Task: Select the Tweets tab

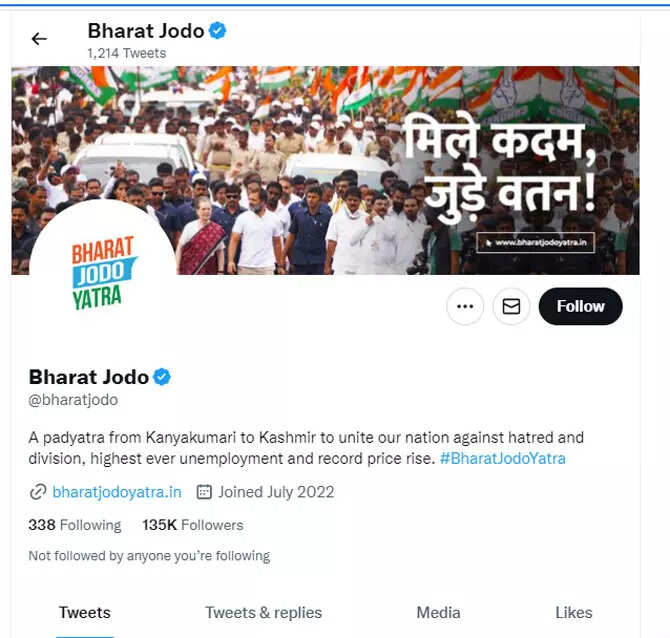Action: [85, 613]
